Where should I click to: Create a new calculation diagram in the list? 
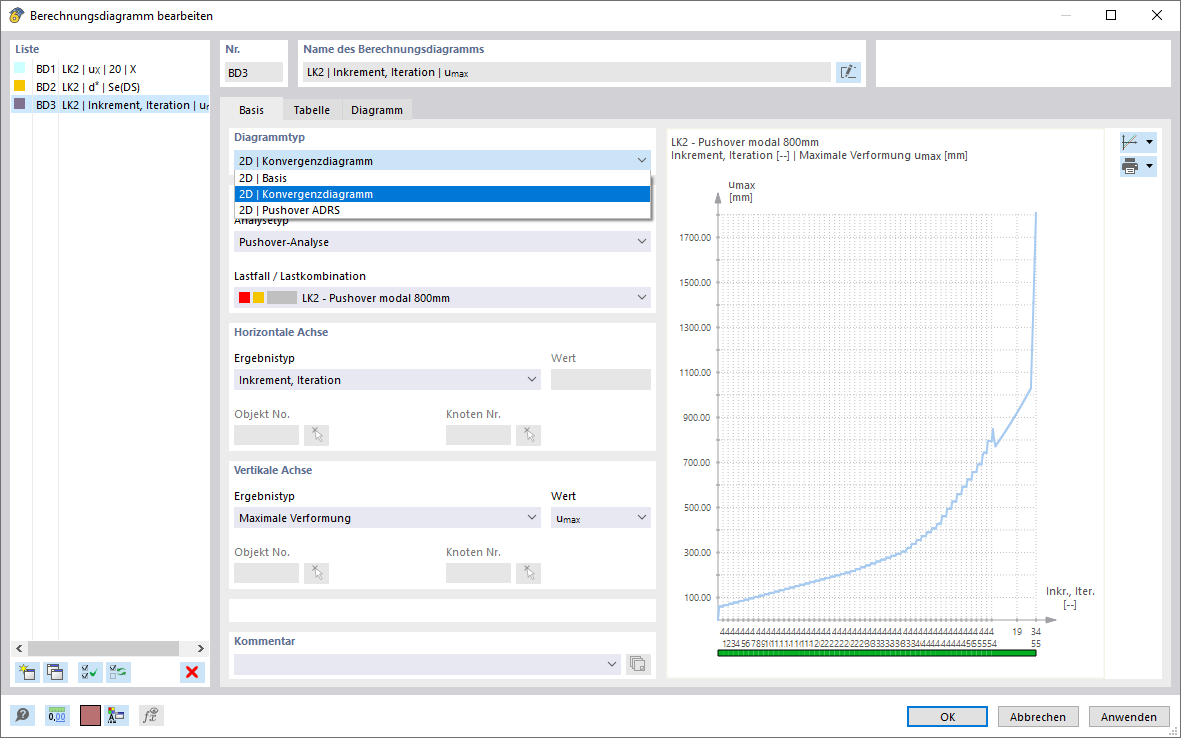tap(27, 672)
